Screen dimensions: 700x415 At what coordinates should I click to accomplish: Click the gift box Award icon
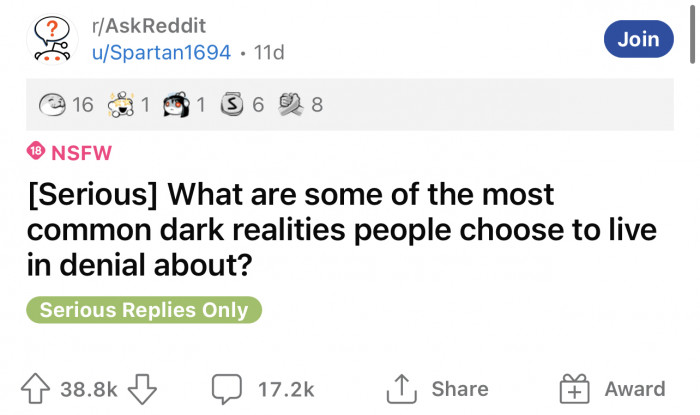tap(575, 389)
